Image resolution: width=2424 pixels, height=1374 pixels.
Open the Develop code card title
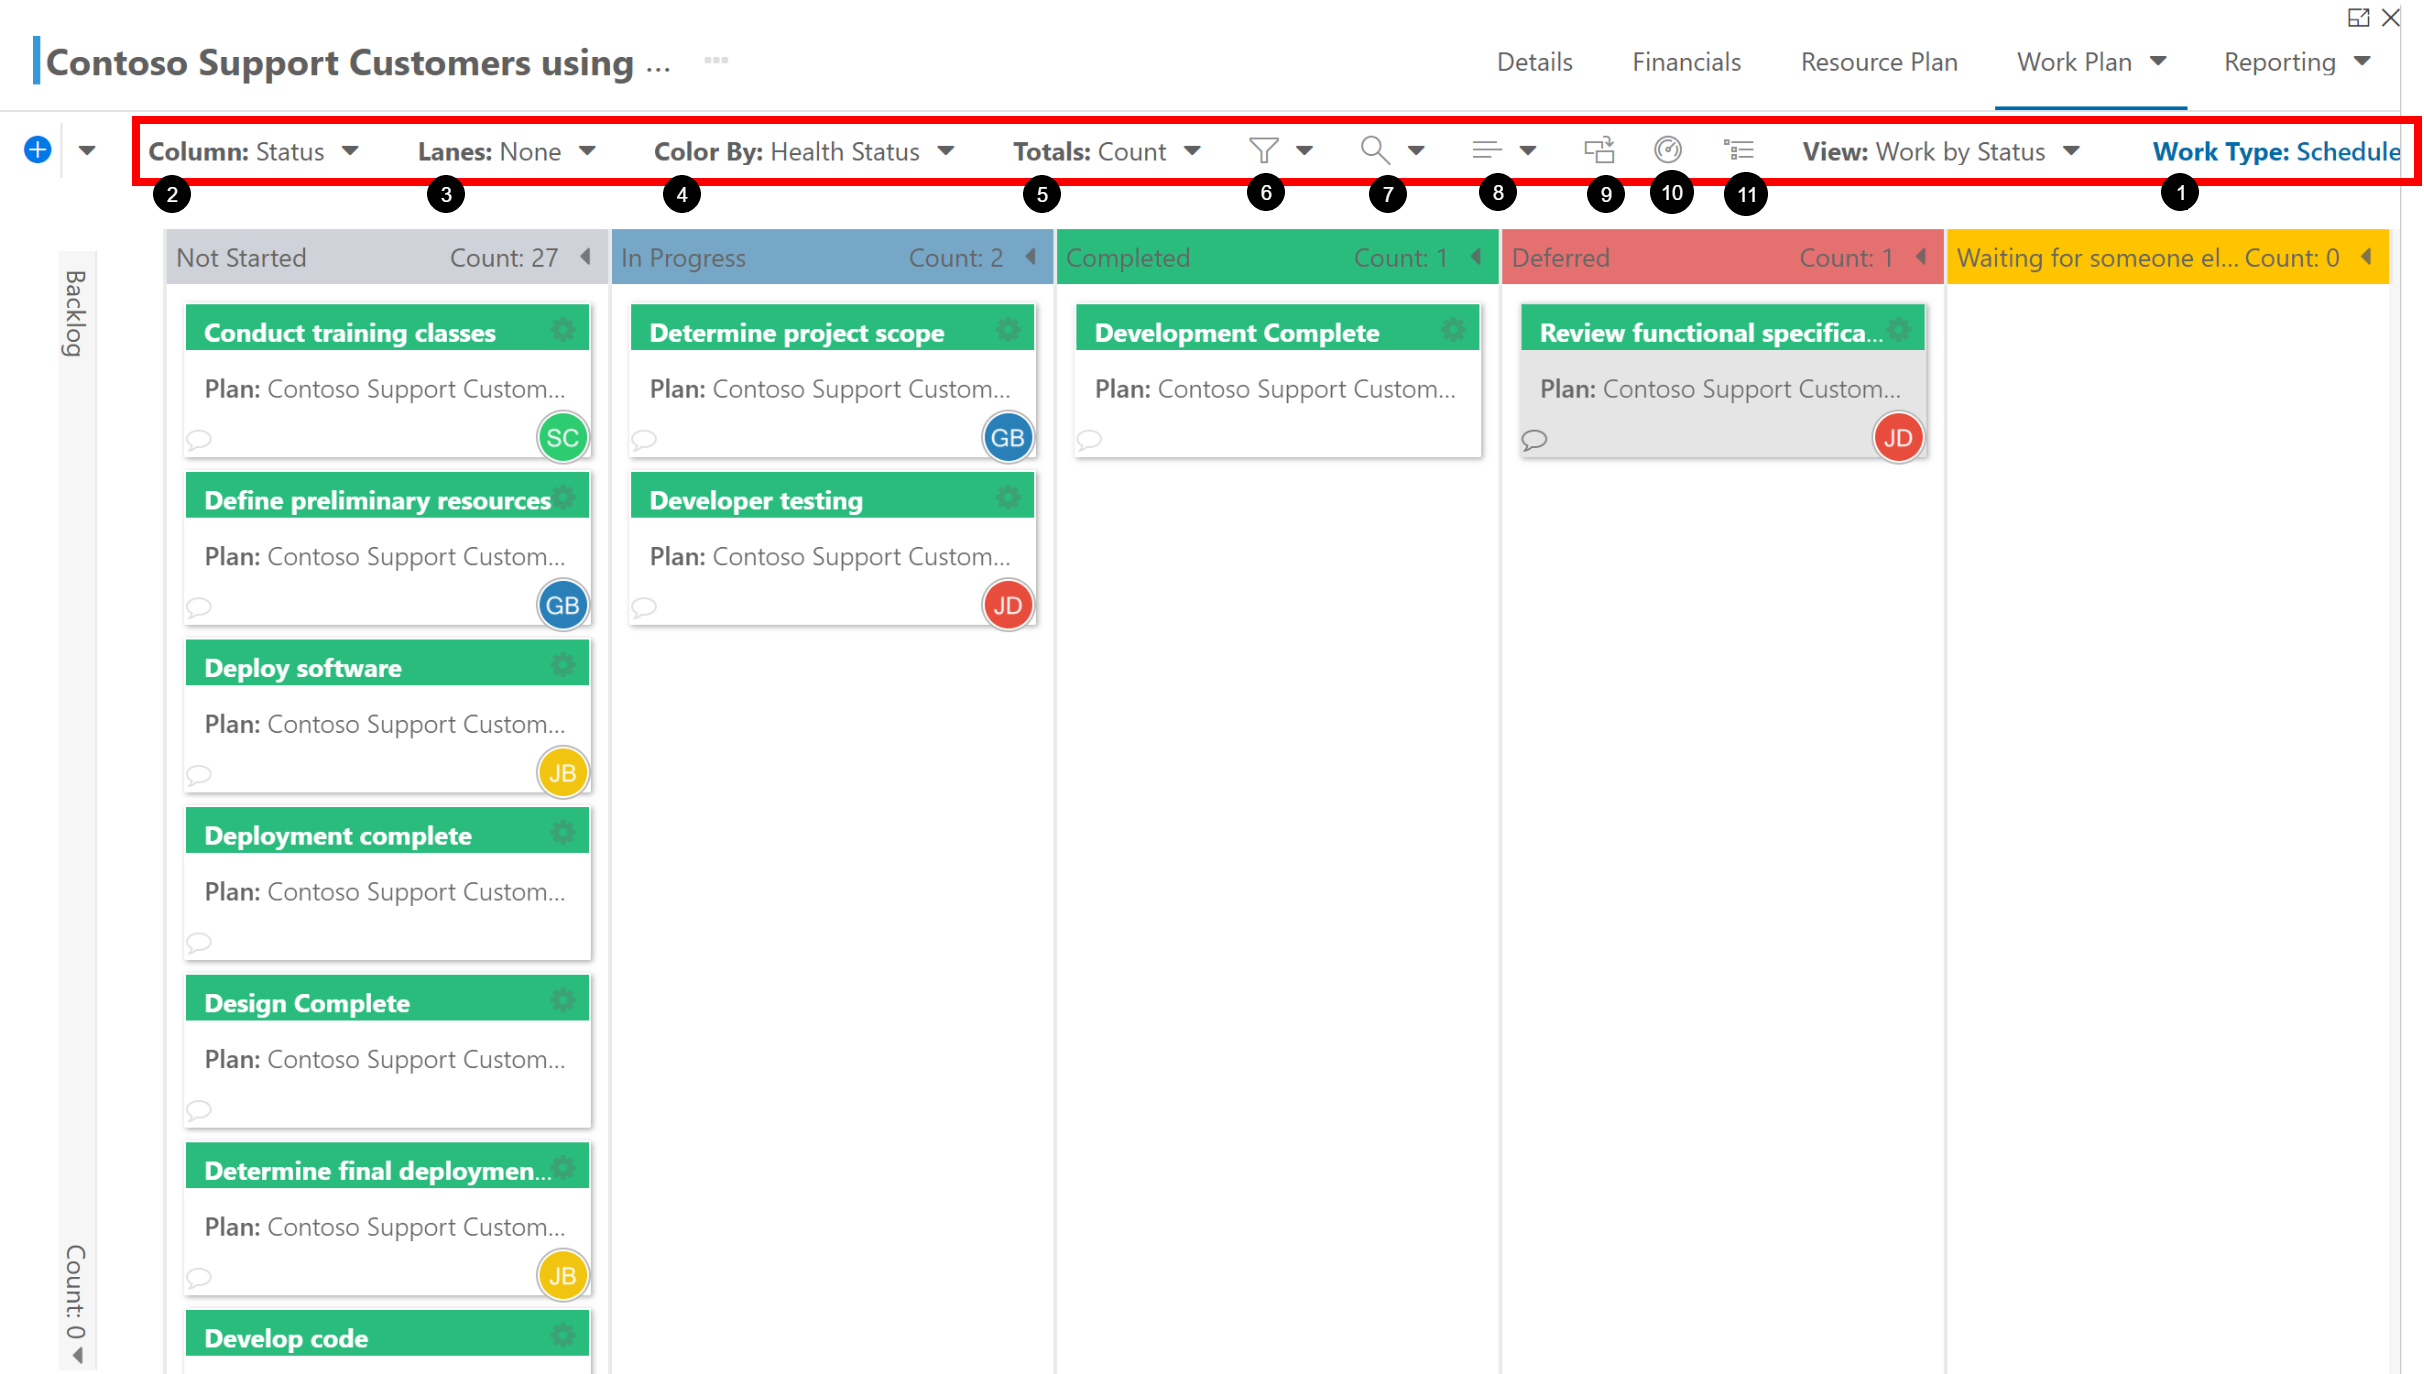(286, 1339)
